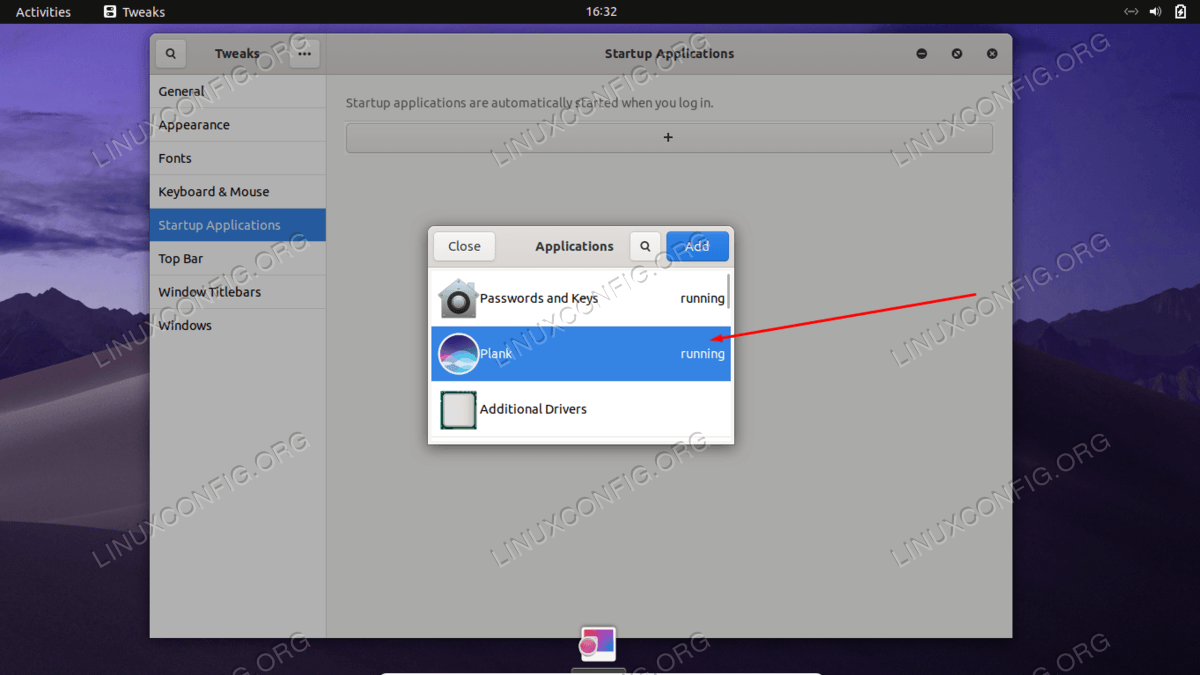Minimize the Tweaks window
The image size is (1200, 675).
pos(922,54)
